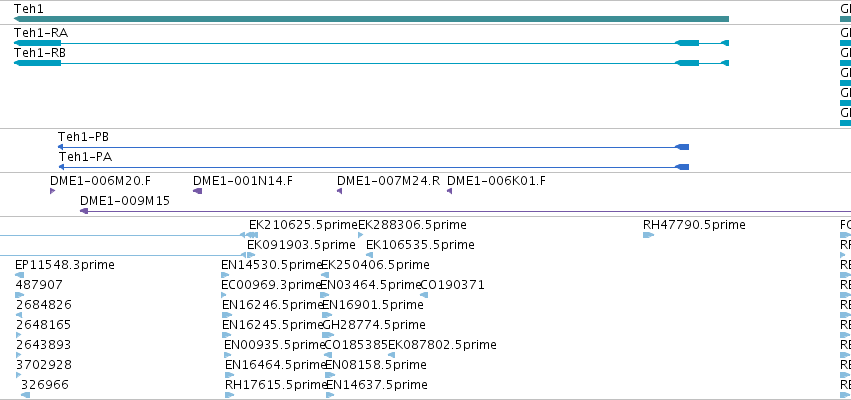The width and height of the screenshot is (851, 400).
Task: Click the DME1-001N14.F clone label
Action: click(x=243, y=181)
